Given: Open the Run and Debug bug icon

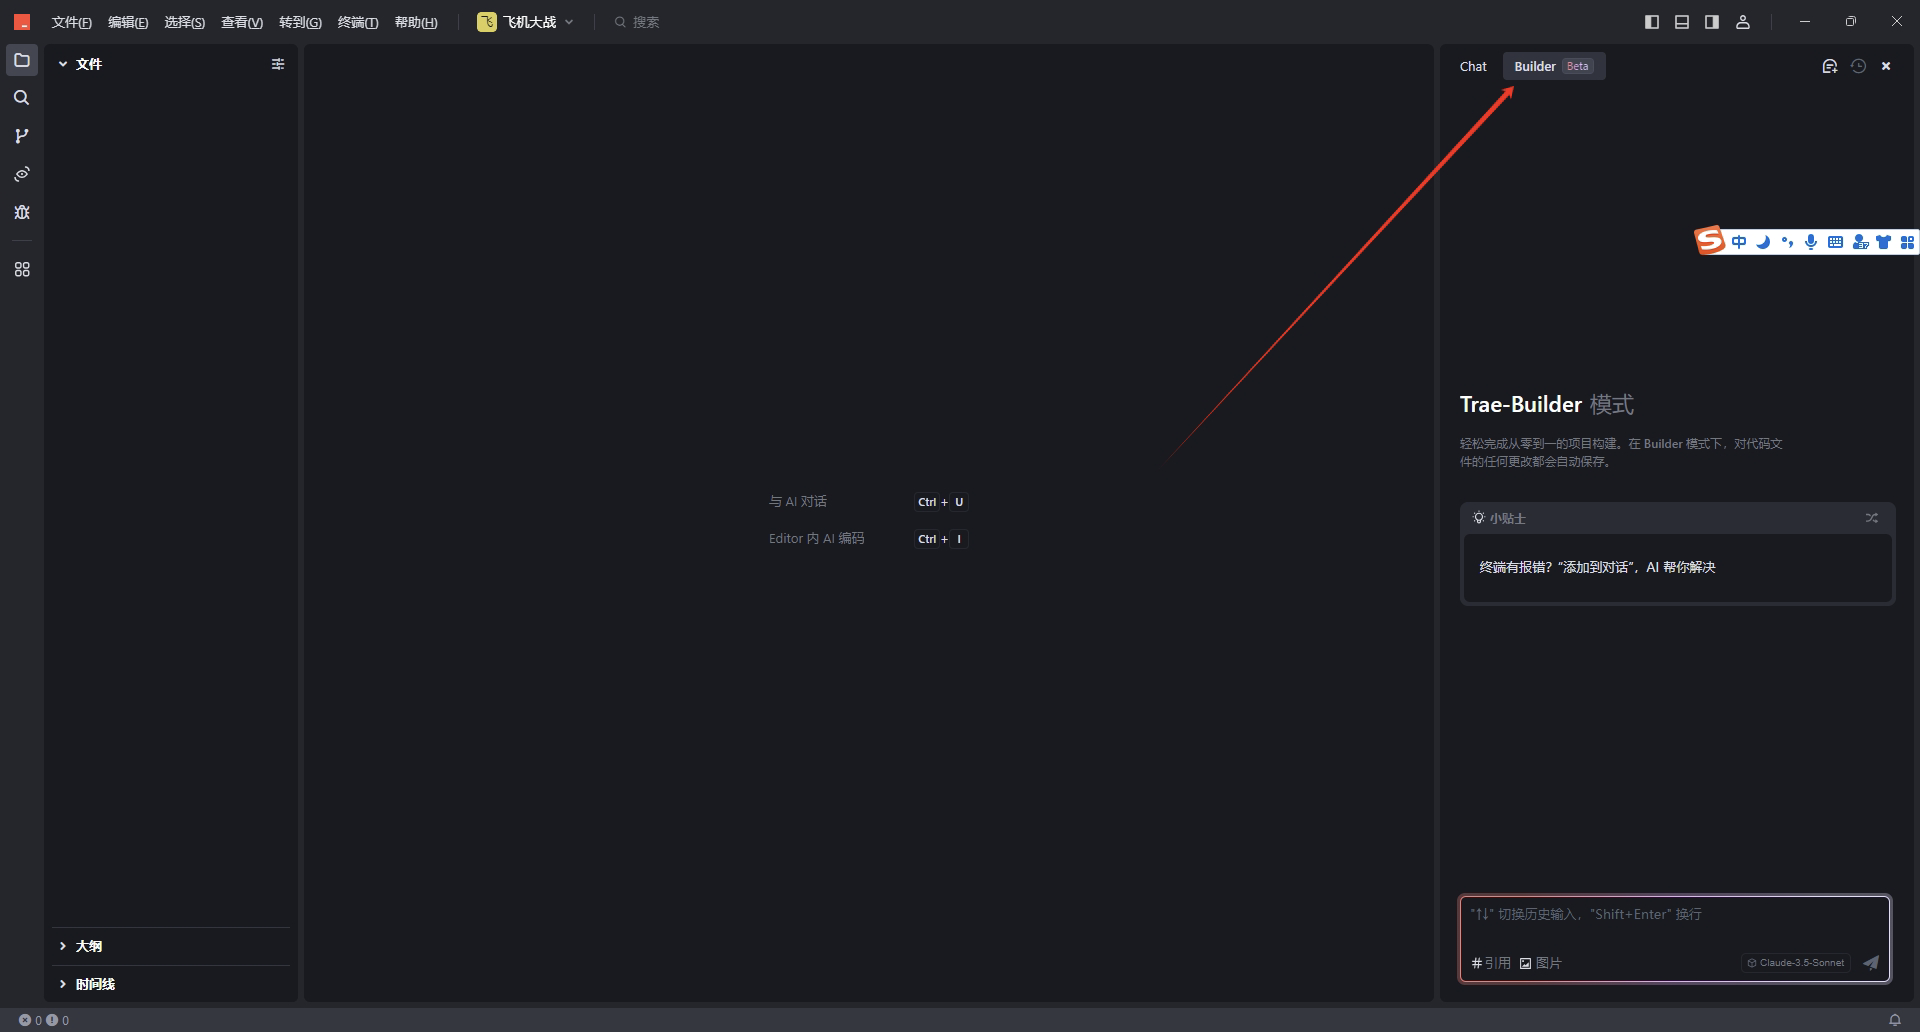Looking at the screenshot, I should click(22, 212).
